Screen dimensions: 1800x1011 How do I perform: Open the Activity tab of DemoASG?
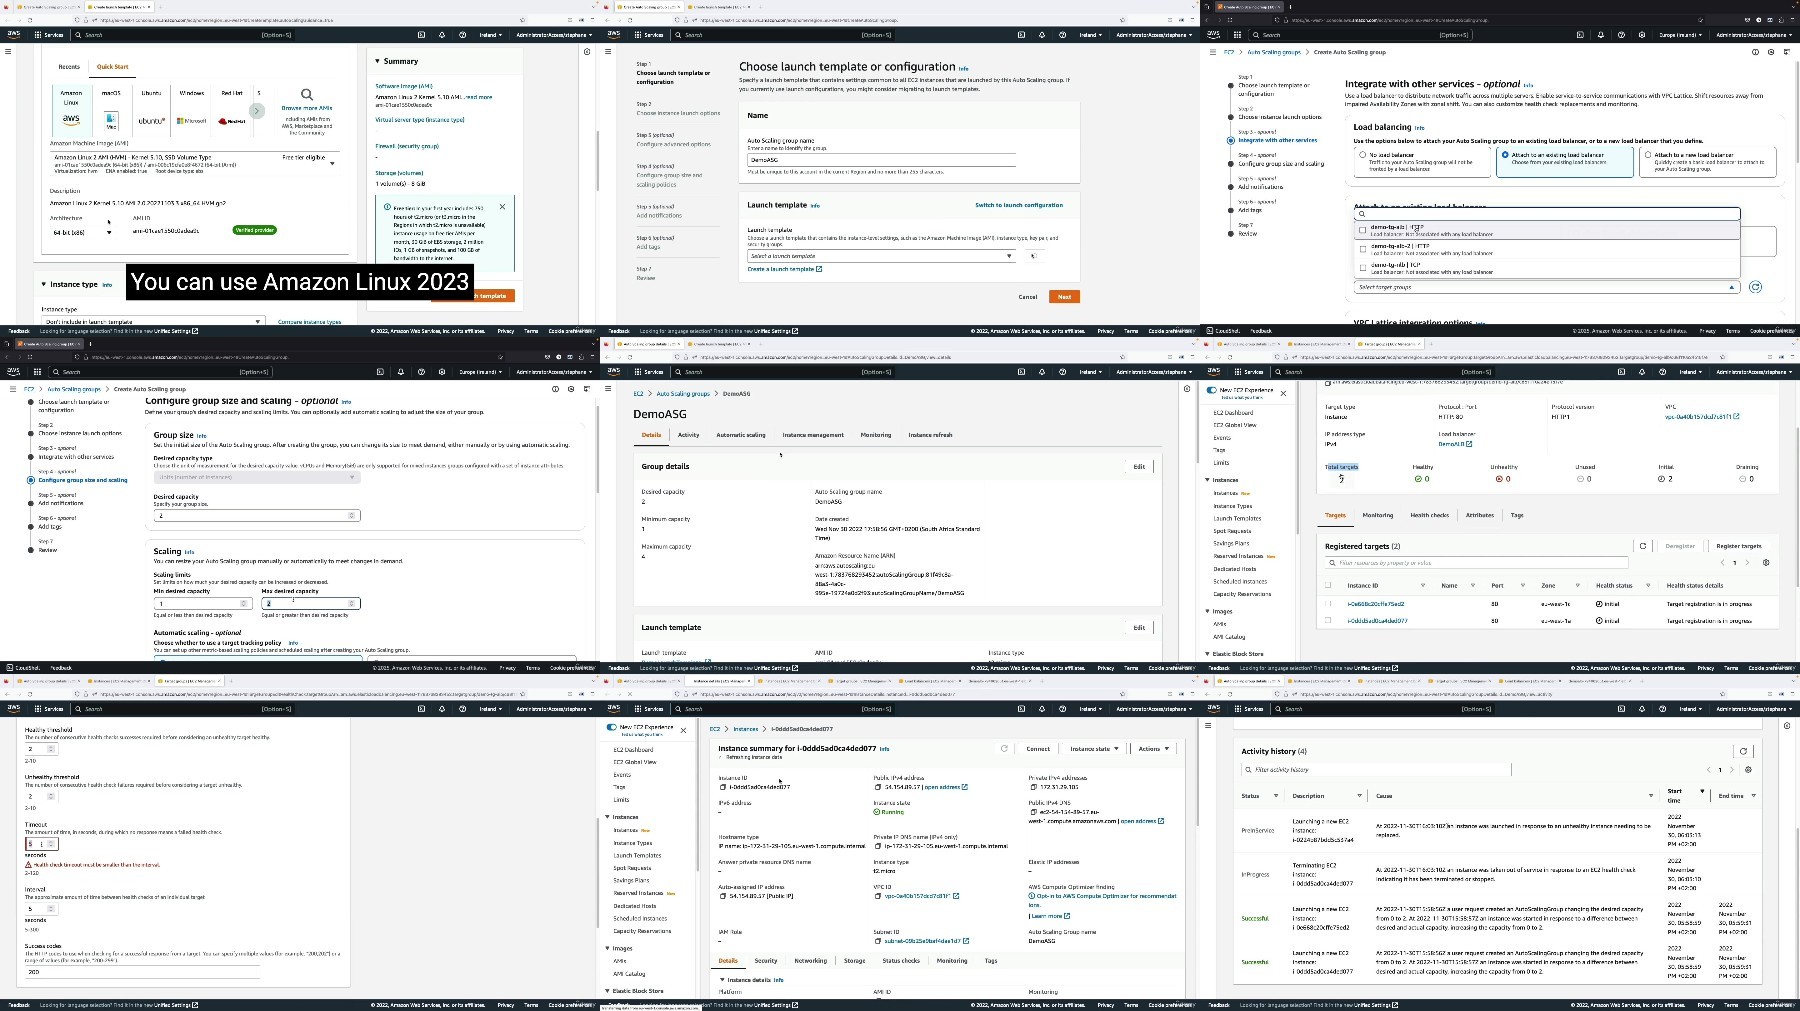[x=689, y=435]
